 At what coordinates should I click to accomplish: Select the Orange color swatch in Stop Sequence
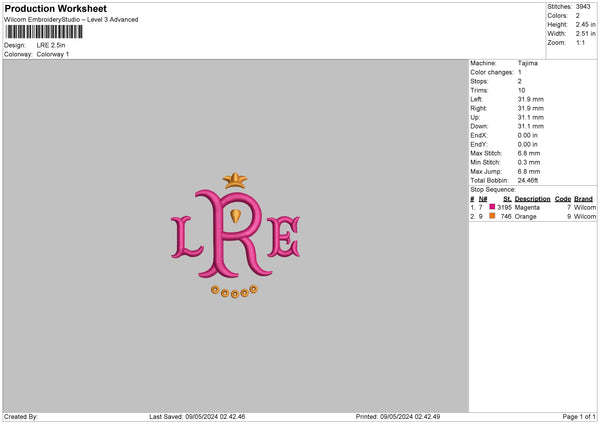492,216
